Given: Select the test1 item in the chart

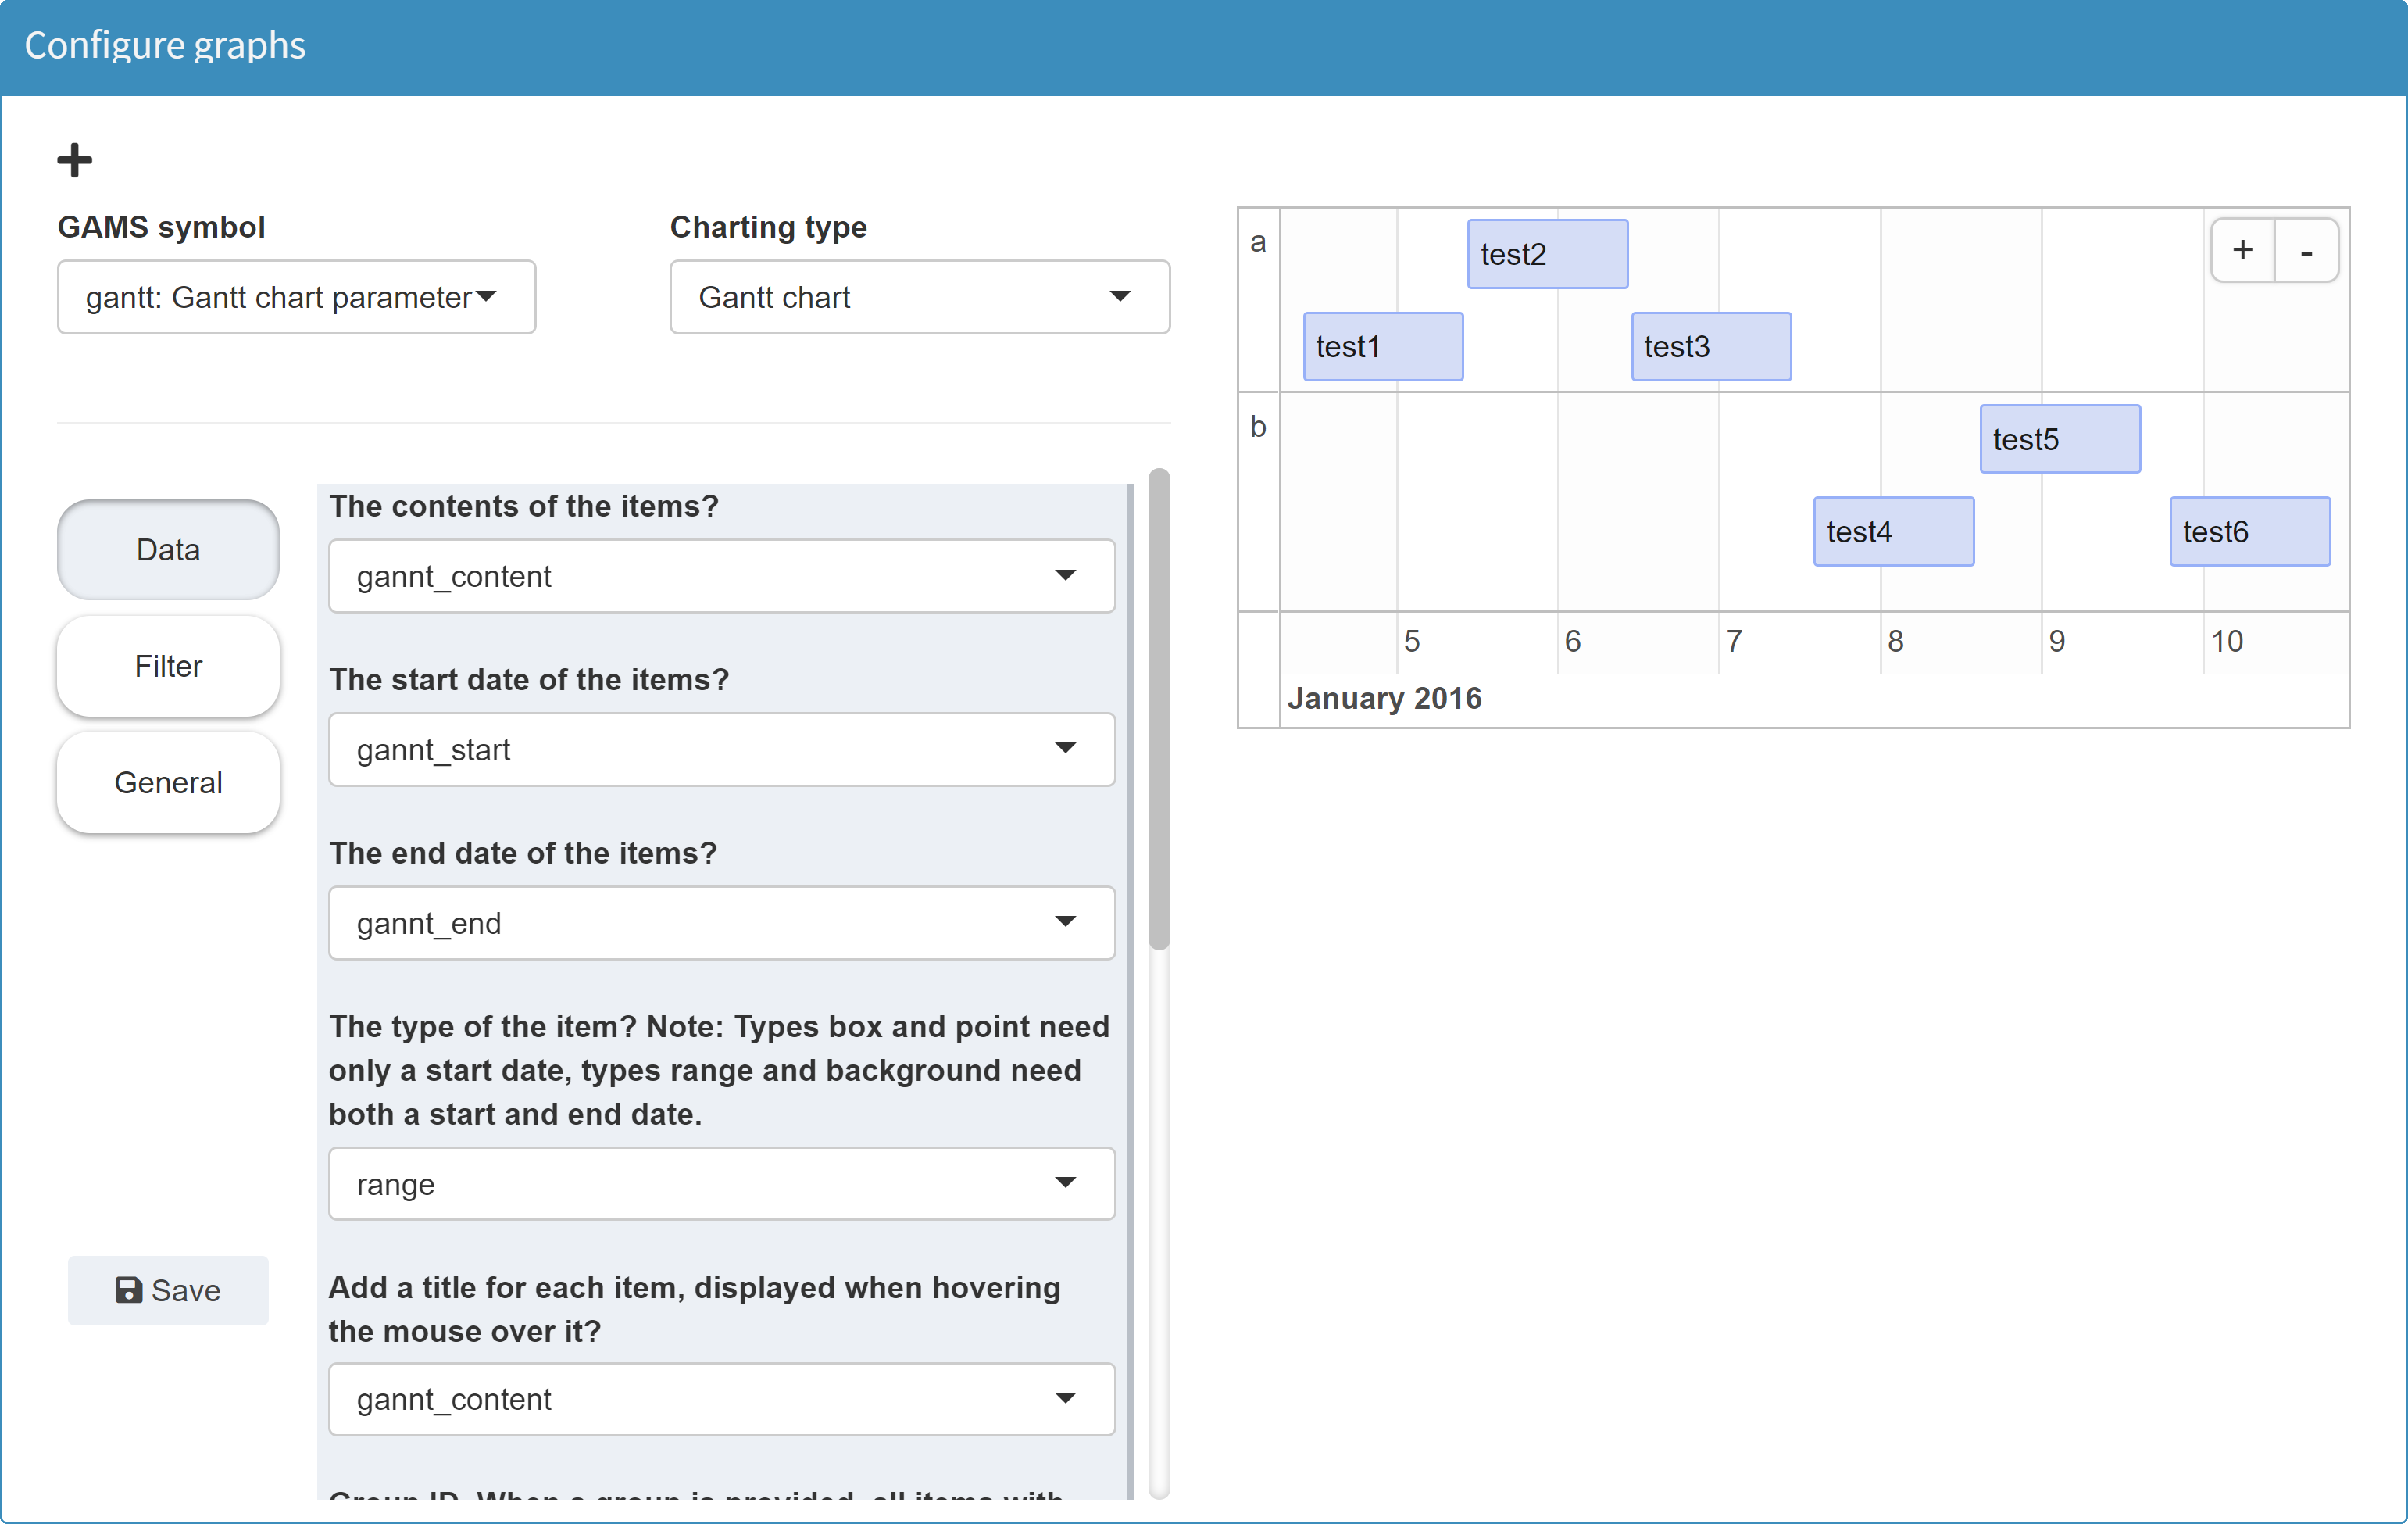Looking at the screenshot, I should (x=1383, y=346).
